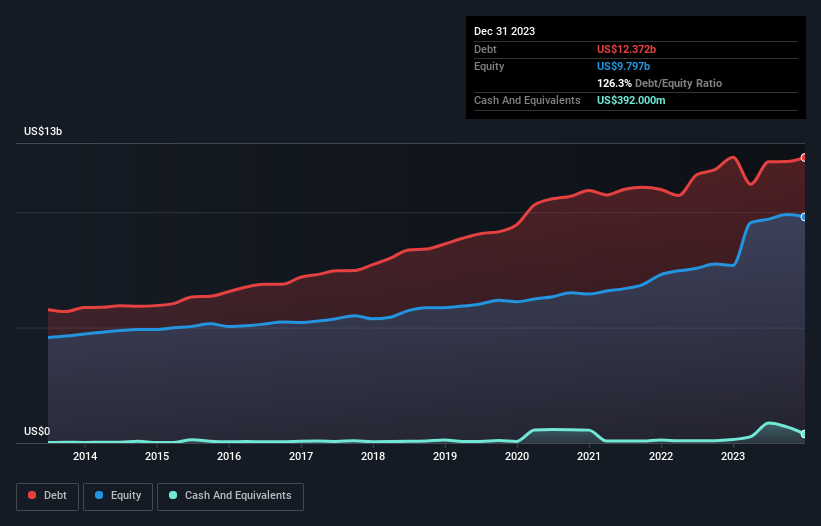Click the red Debt data point marker
This screenshot has width=821, height=526.
pyautogui.click(x=804, y=158)
